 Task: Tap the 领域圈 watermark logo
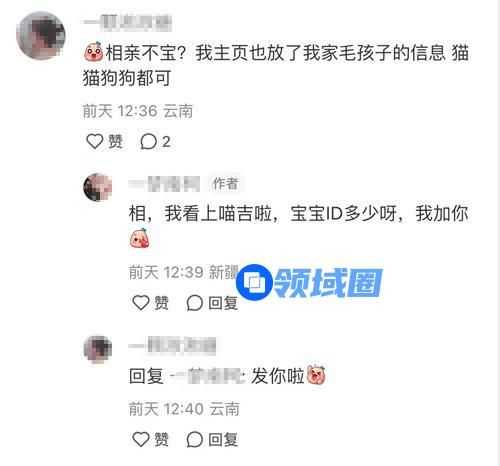[309, 283]
